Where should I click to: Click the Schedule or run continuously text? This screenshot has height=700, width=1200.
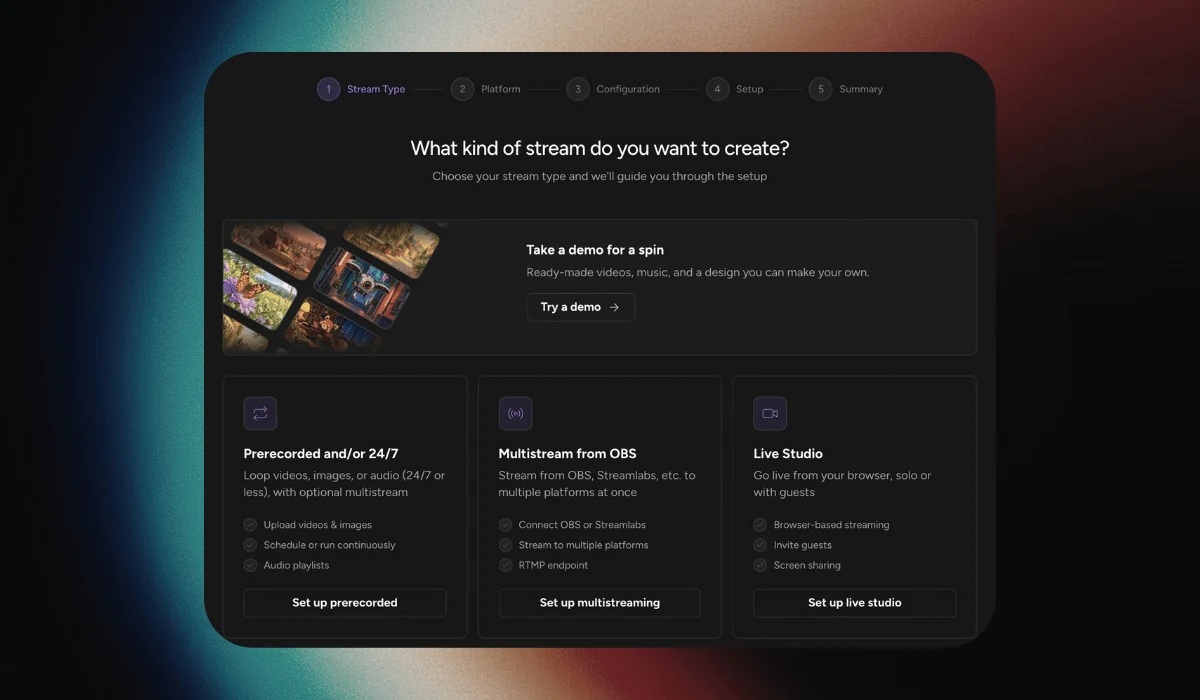pos(330,545)
